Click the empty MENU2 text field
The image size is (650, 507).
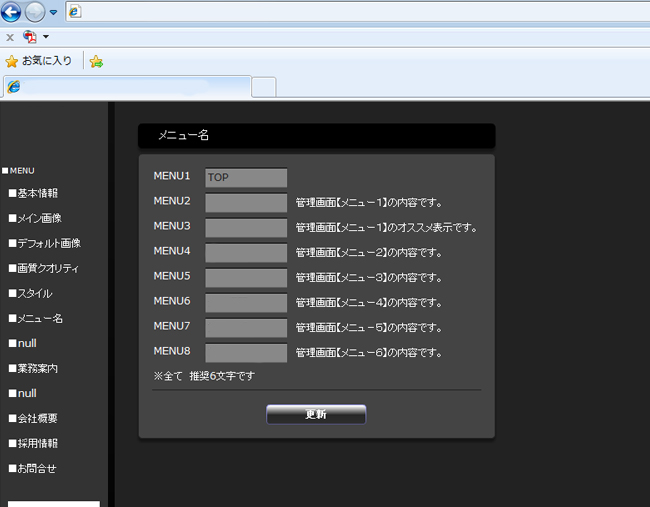tap(246, 203)
